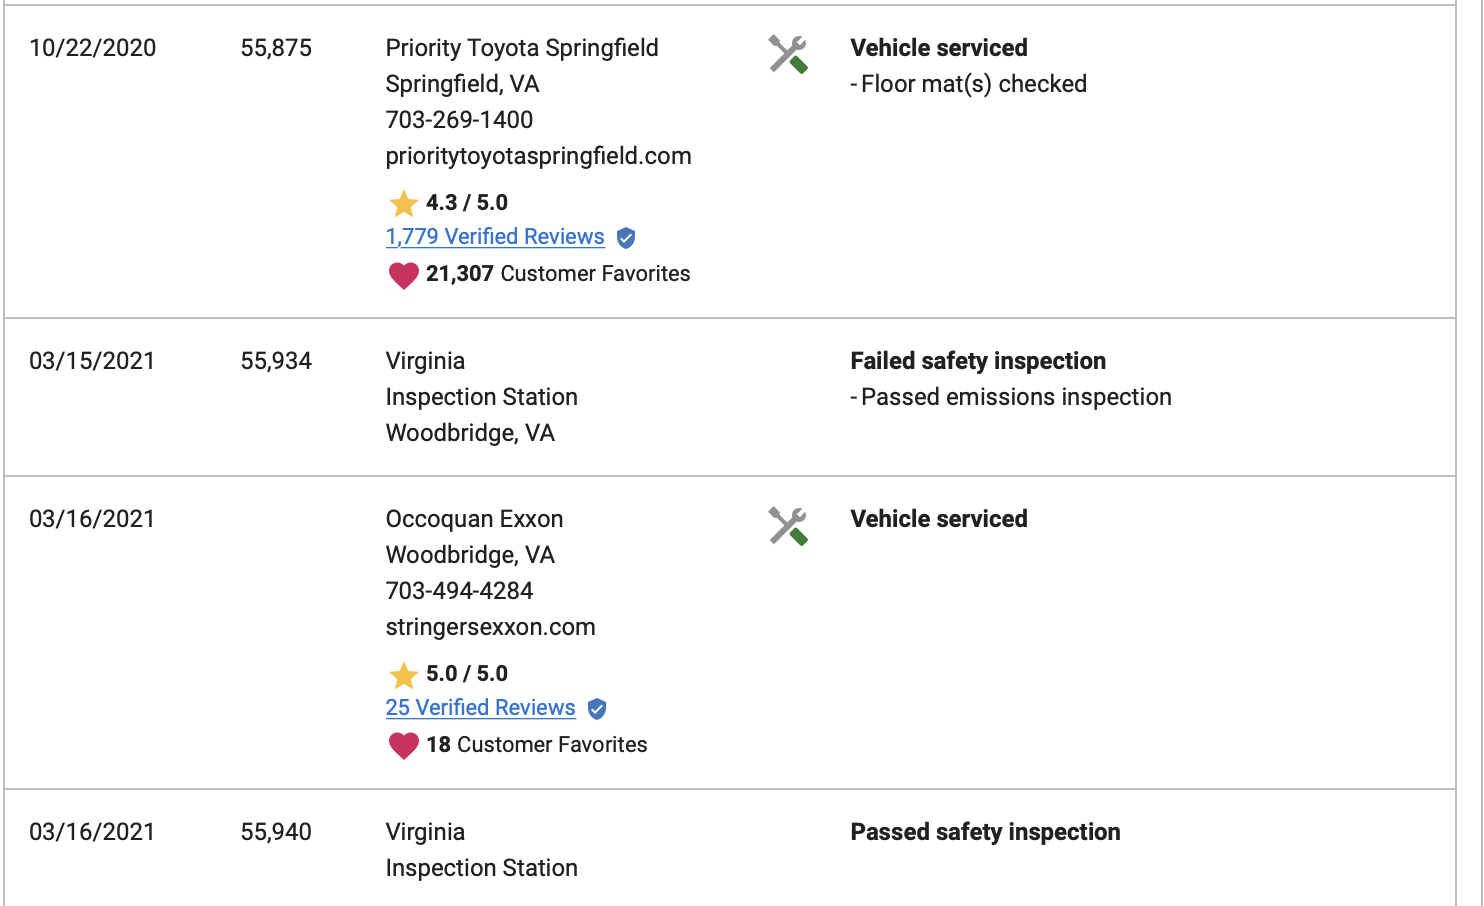Screen dimensions: 1484x906
Task: Click the prioritytoyotaspringfield.com website text
Action: point(538,156)
